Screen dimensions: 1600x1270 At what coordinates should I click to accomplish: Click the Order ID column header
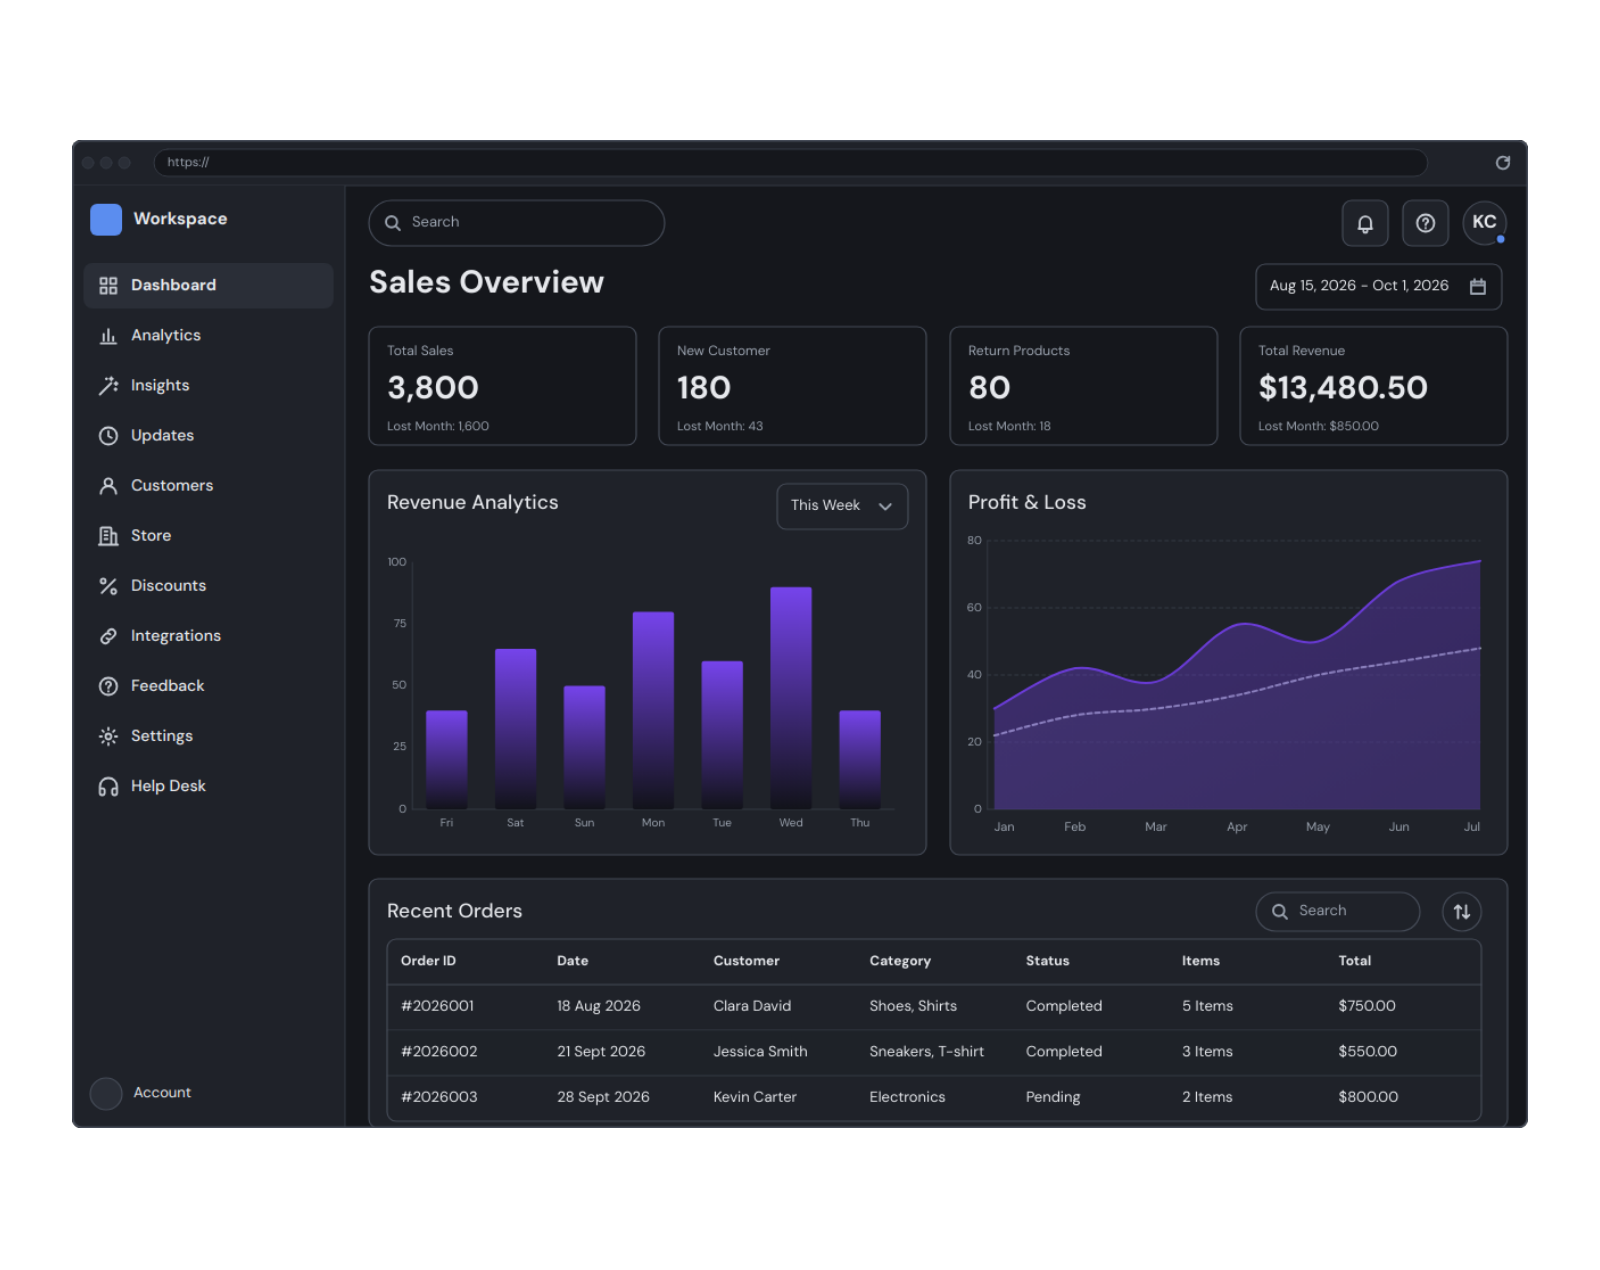tap(428, 960)
